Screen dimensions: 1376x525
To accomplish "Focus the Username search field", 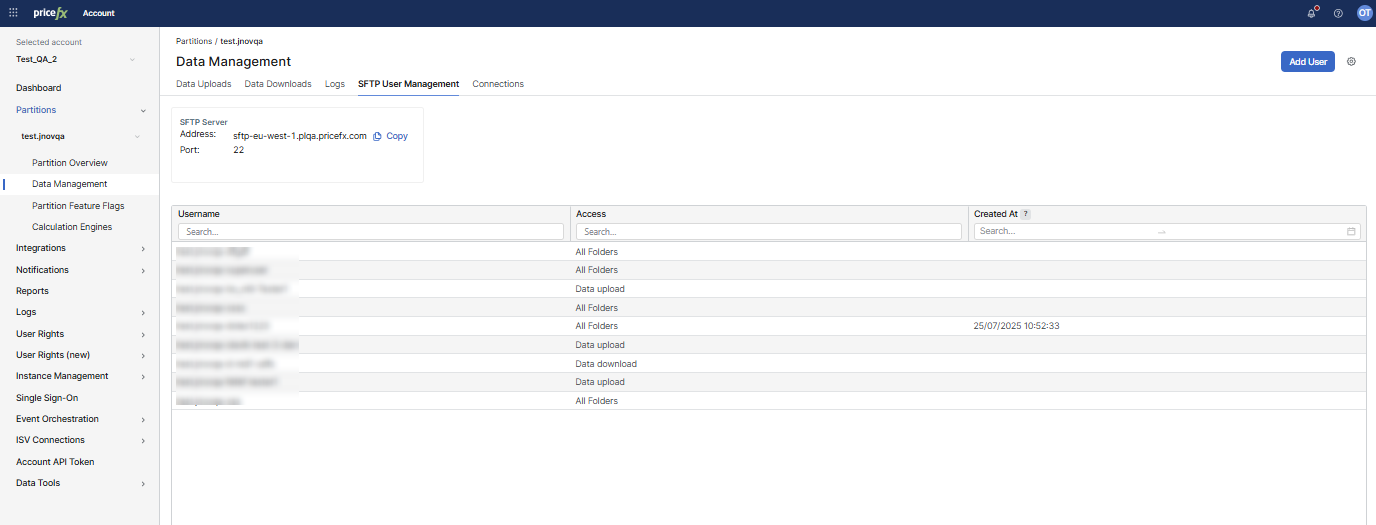I will [x=371, y=231].
